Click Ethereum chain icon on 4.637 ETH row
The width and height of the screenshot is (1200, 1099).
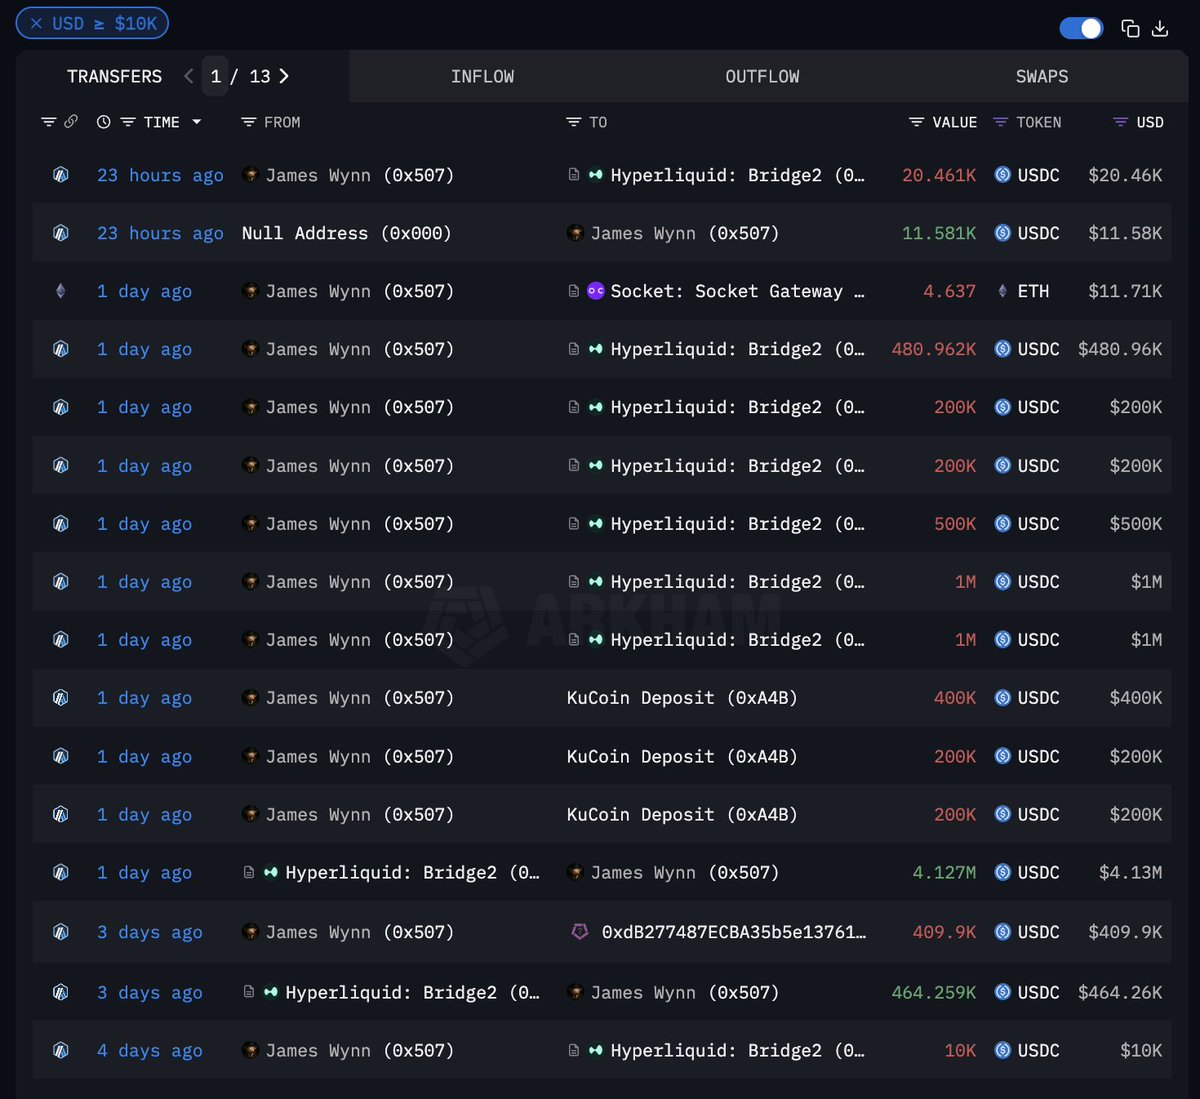60,291
